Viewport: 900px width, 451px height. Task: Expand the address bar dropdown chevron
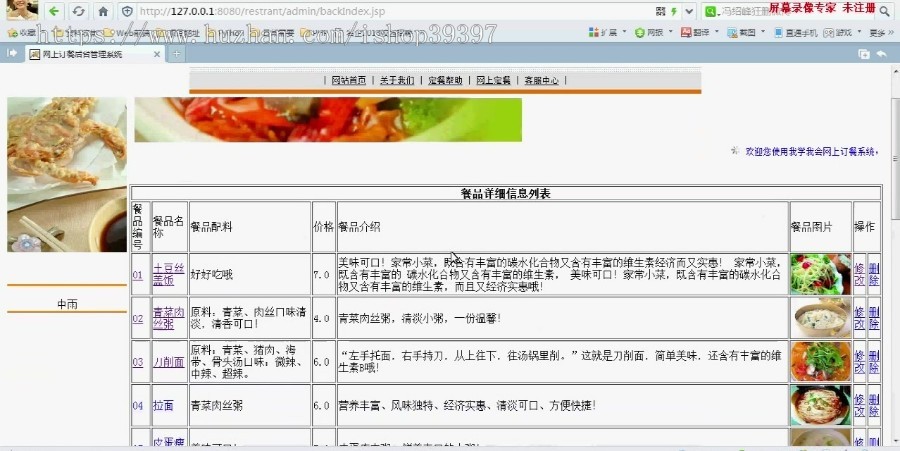point(689,11)
